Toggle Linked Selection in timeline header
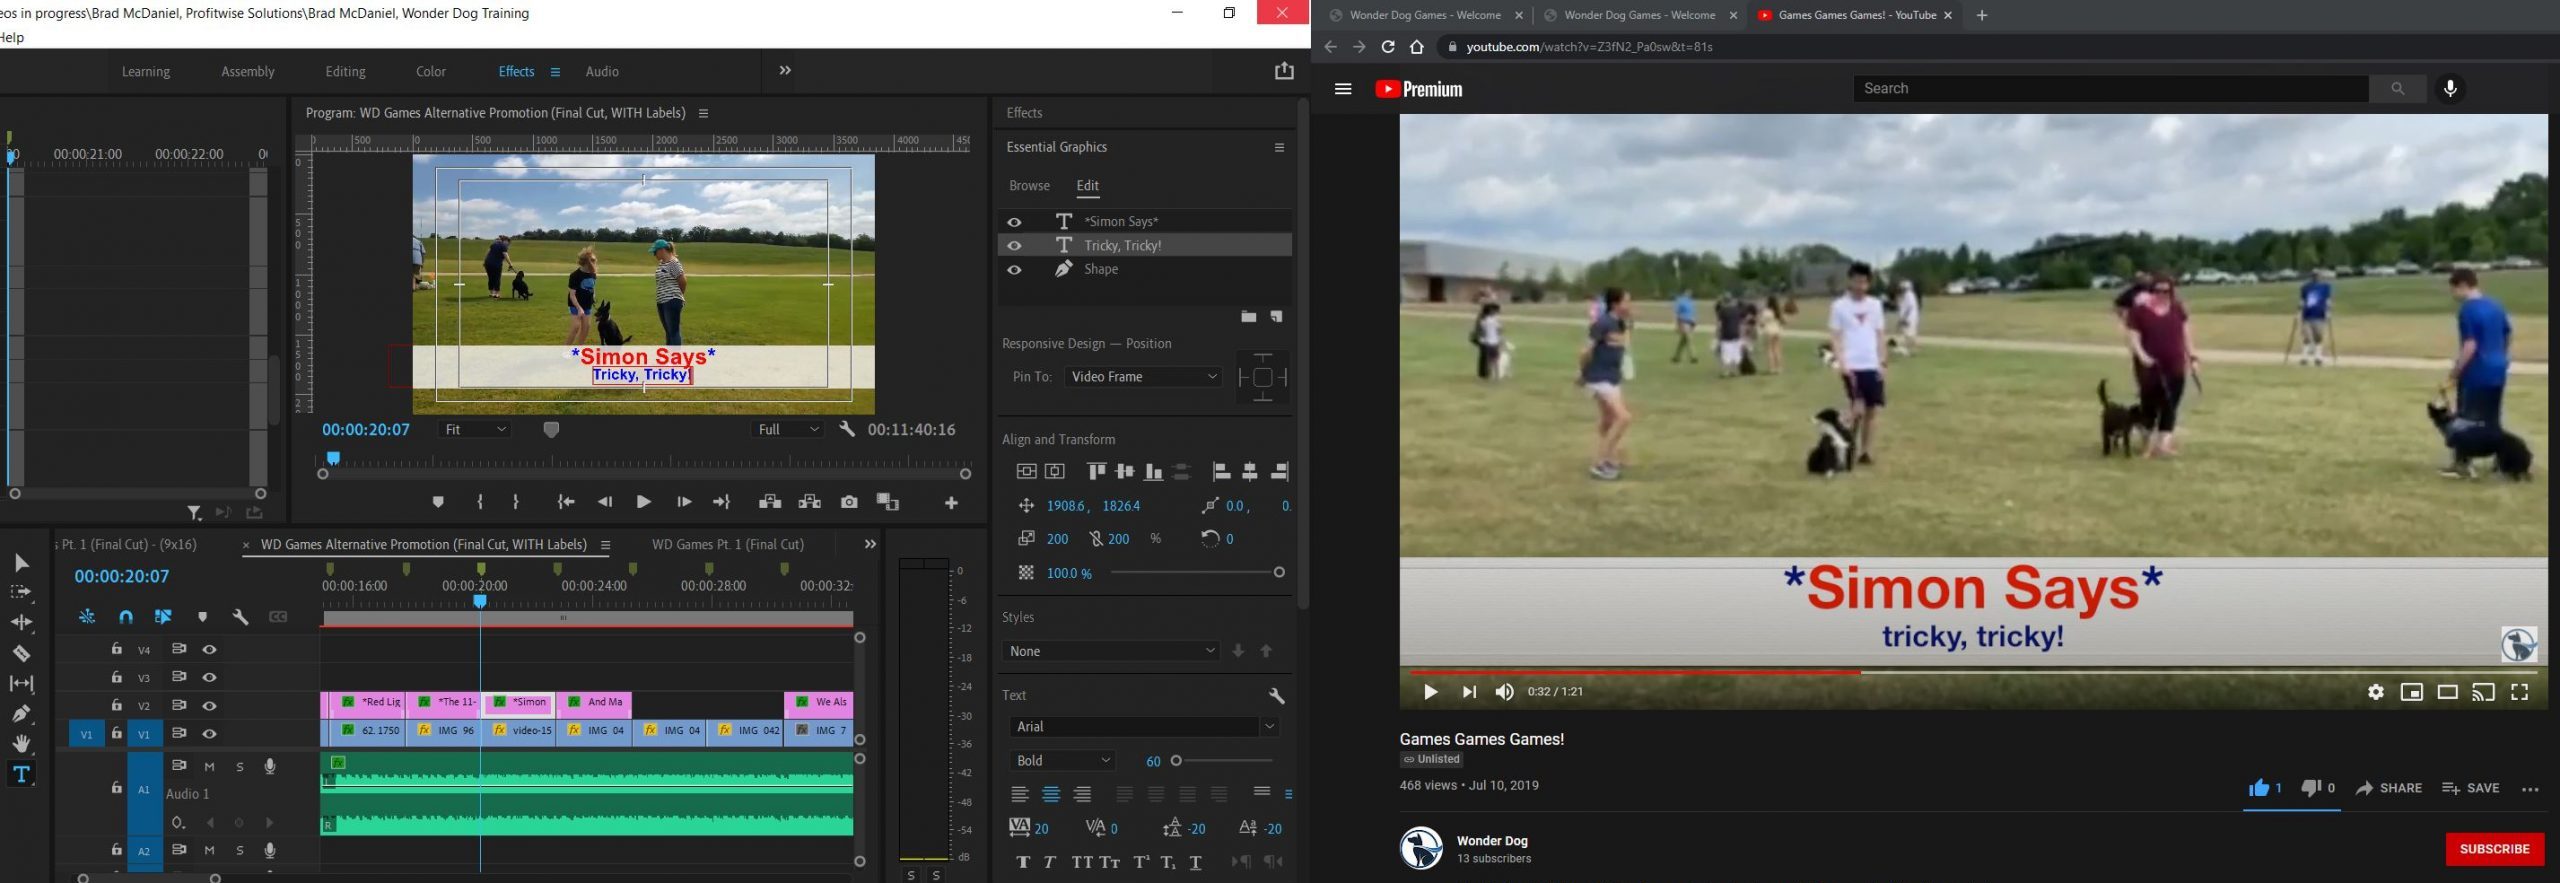This screenshot has height=883, width=2560. pyautogui.click(x=163, y=617)
